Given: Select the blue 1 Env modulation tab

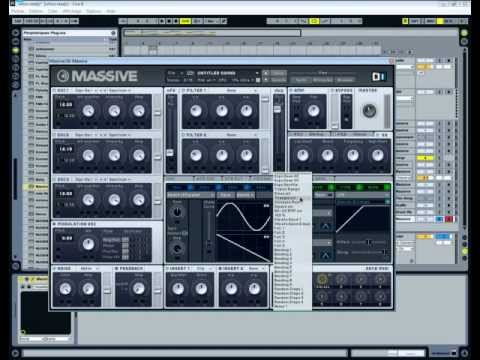Looking at the screenshot, I should click(x=180, y=188).
